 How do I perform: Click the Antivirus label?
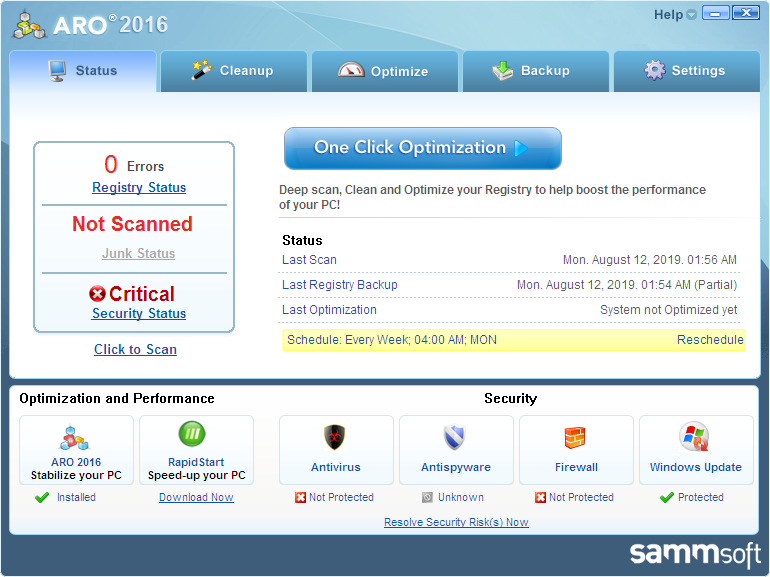336,467
